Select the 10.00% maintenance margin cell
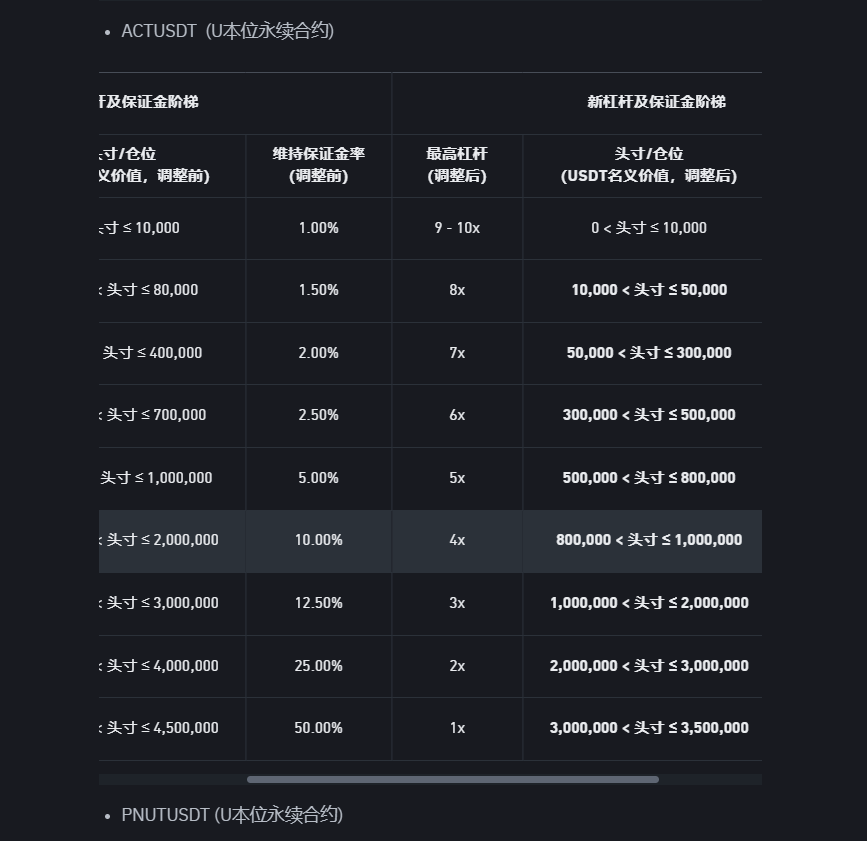The height and width of the screenshot is (841, 867). pyautogui.click(x=318, y=540)
